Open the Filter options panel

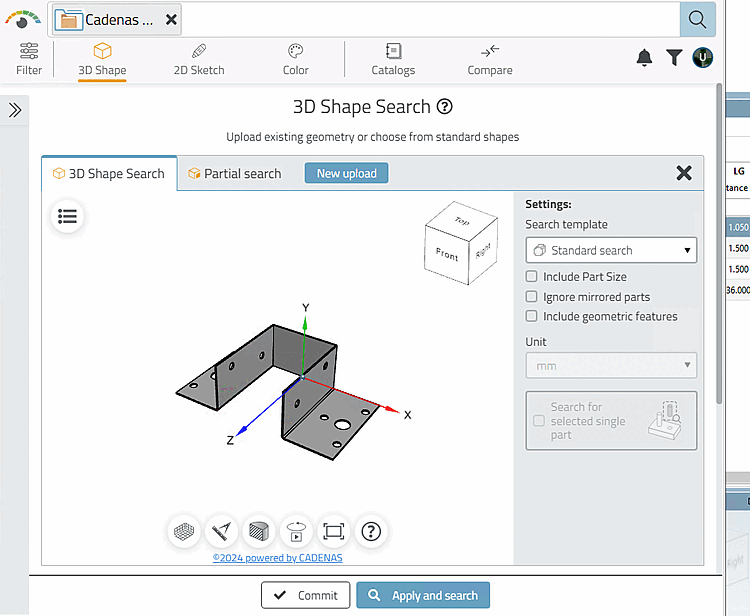click(x=29, y=58)
